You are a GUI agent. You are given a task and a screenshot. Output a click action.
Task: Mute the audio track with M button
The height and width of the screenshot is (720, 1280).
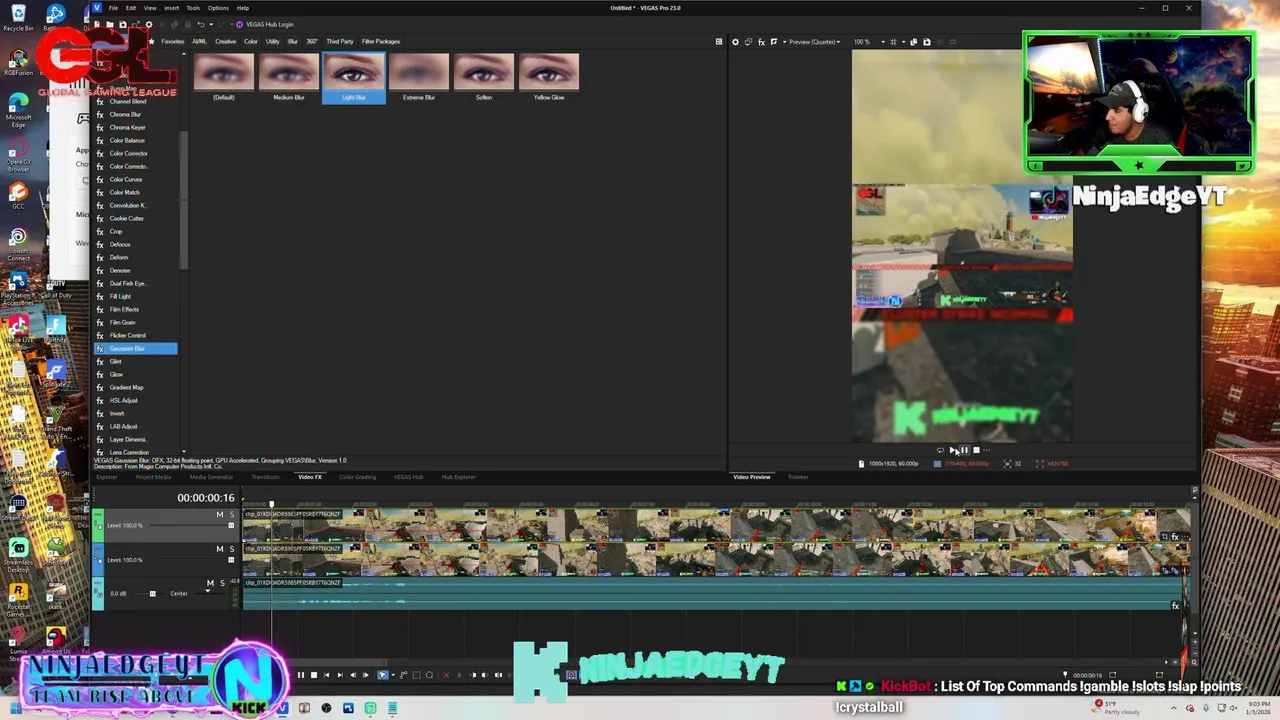210,583
